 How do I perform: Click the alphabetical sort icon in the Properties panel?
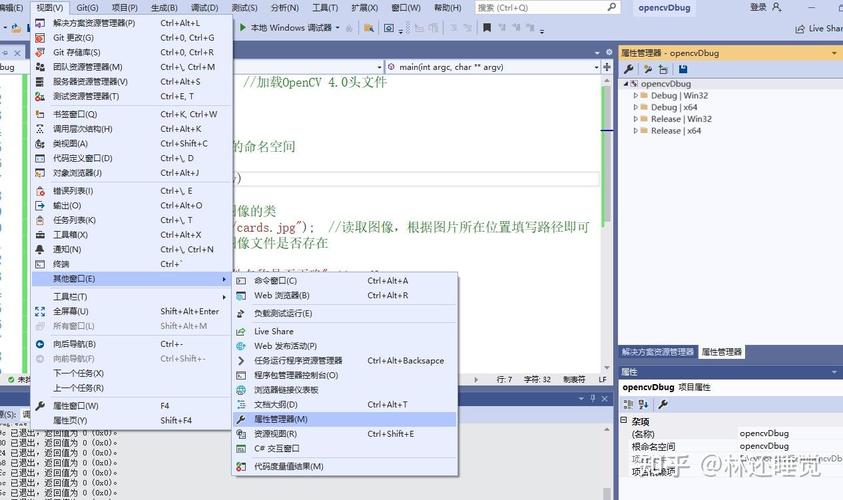pyautogui.click(x=643, y=404)
